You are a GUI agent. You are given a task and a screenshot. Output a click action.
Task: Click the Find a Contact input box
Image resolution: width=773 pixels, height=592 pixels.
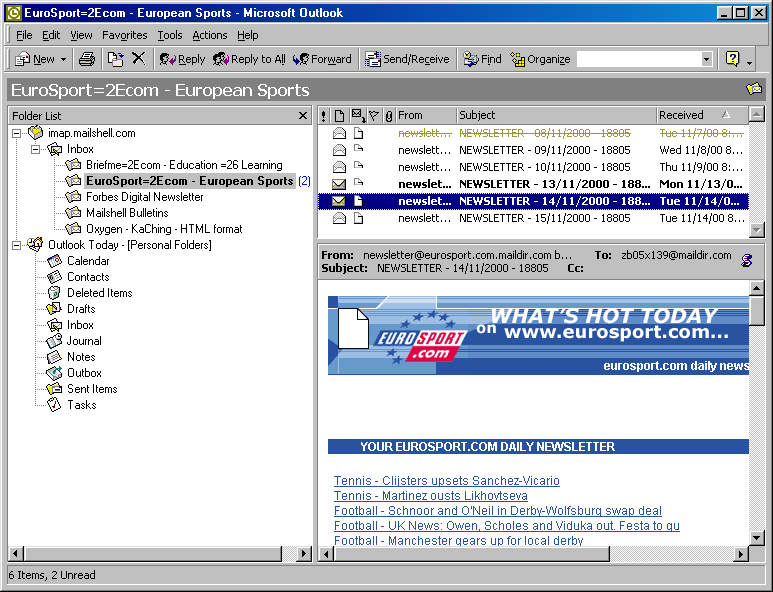coord(639,60)
